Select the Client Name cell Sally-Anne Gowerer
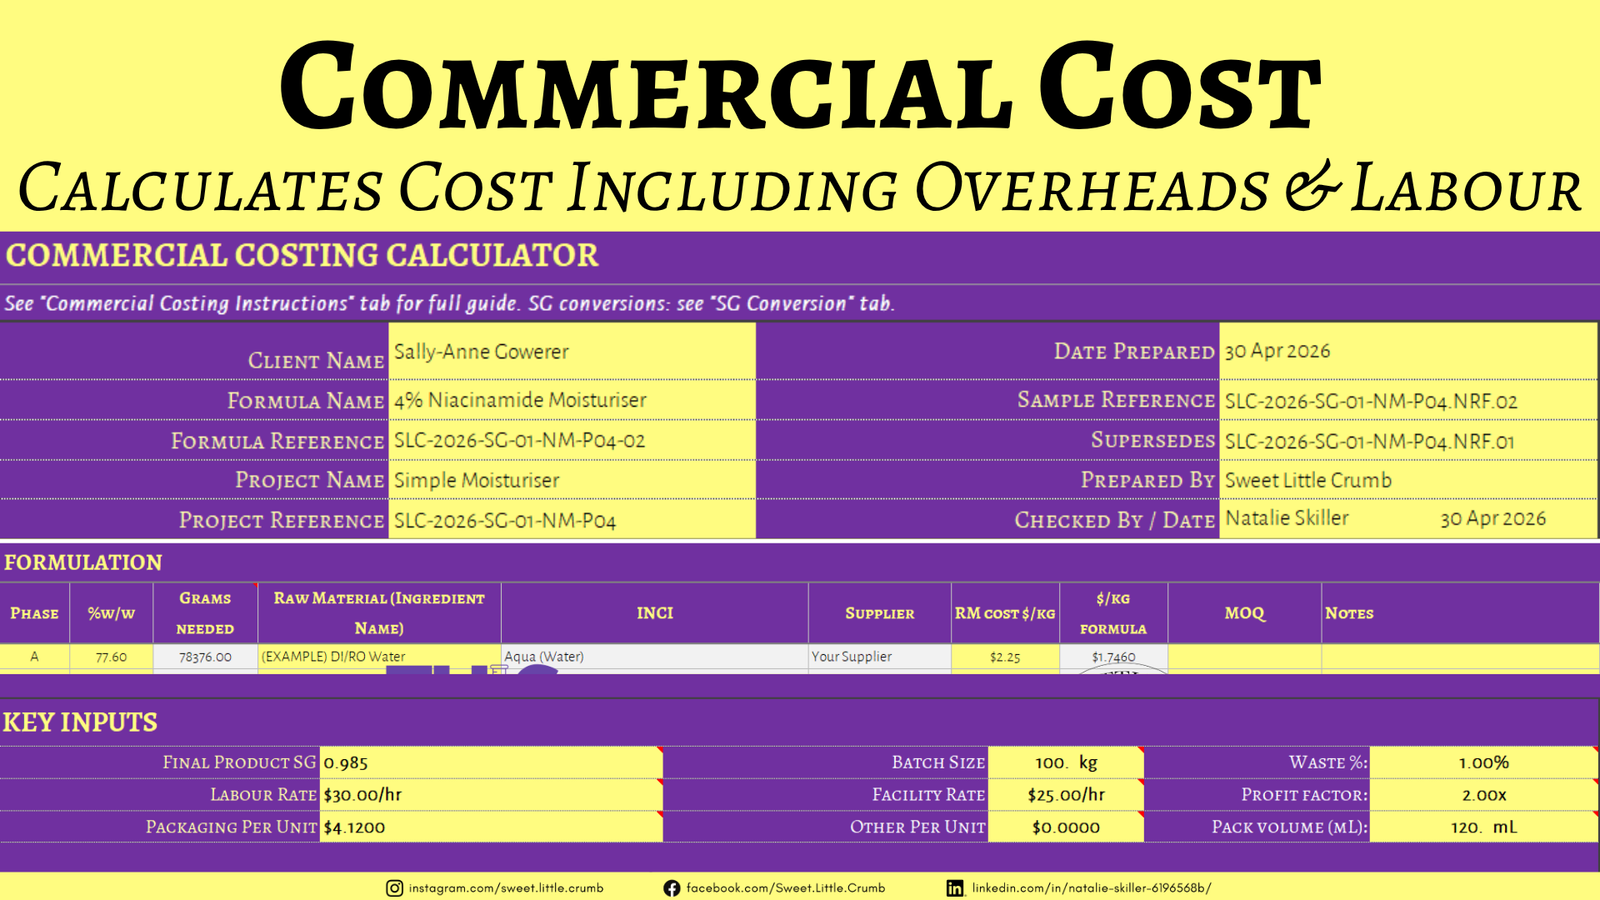 click(572, 351)
